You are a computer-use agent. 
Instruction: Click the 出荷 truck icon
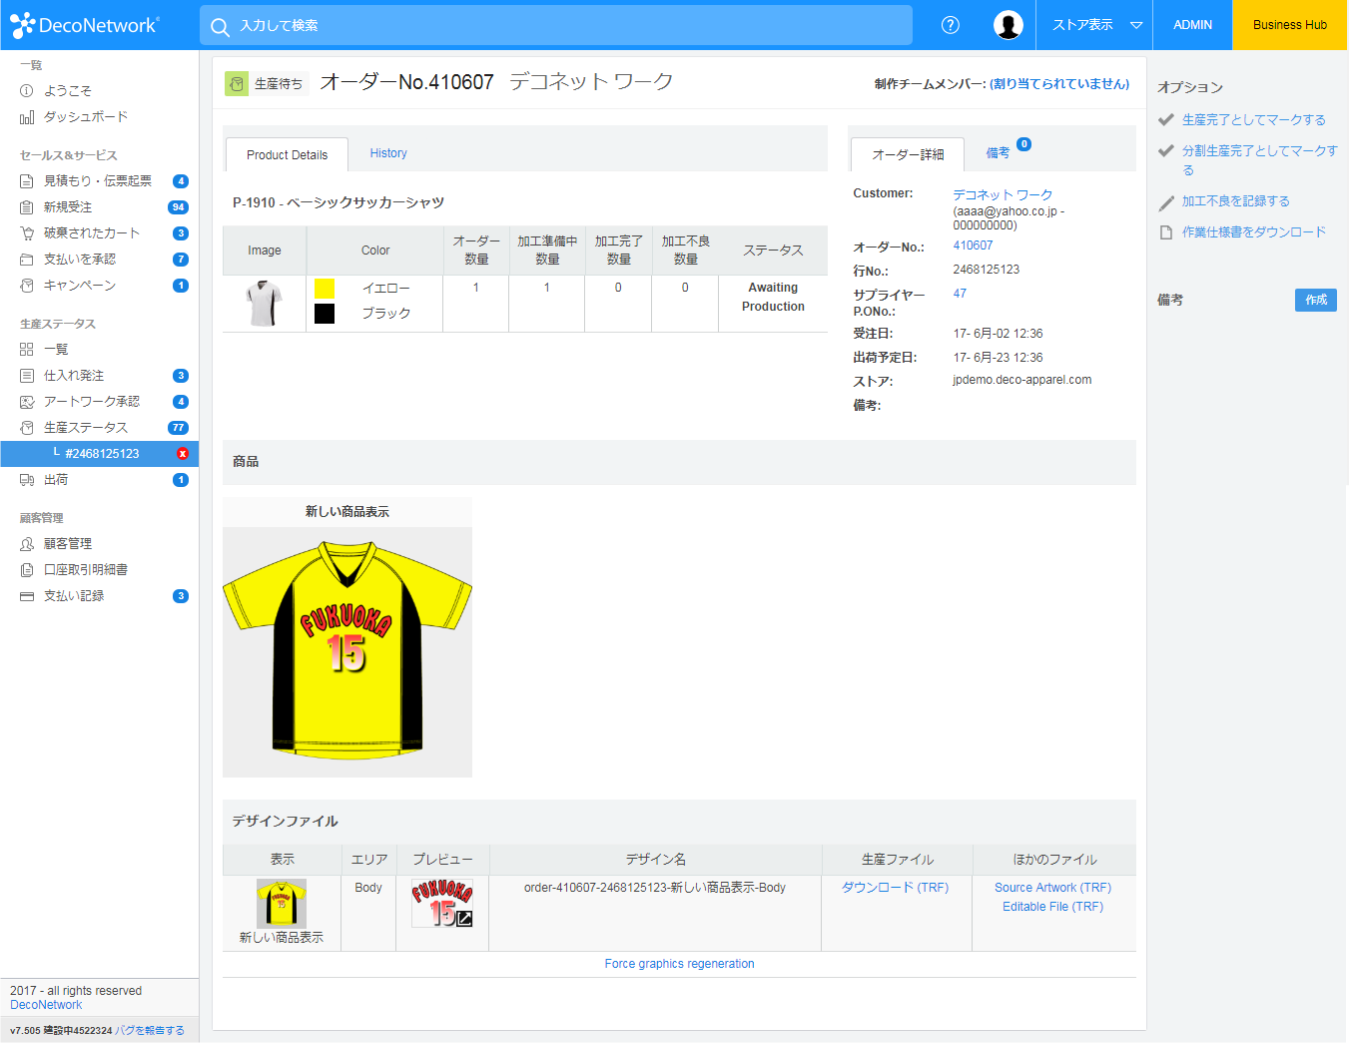pyautogui.click(x=27, y=480)
